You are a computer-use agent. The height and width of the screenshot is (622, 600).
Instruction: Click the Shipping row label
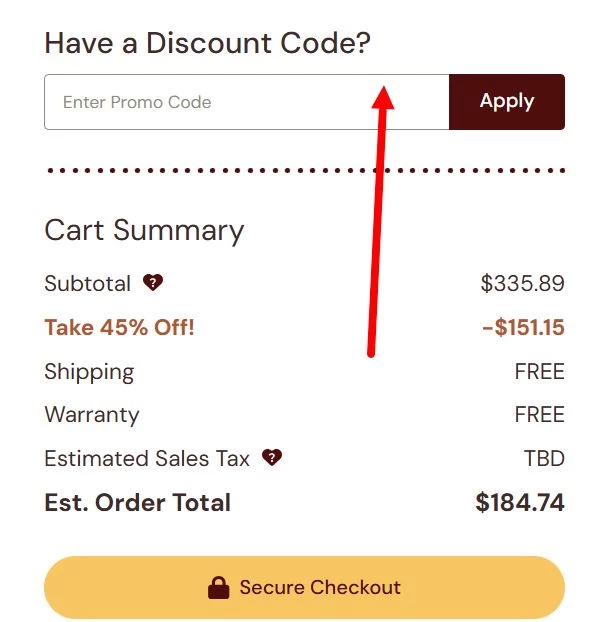(x=89, y=372)
